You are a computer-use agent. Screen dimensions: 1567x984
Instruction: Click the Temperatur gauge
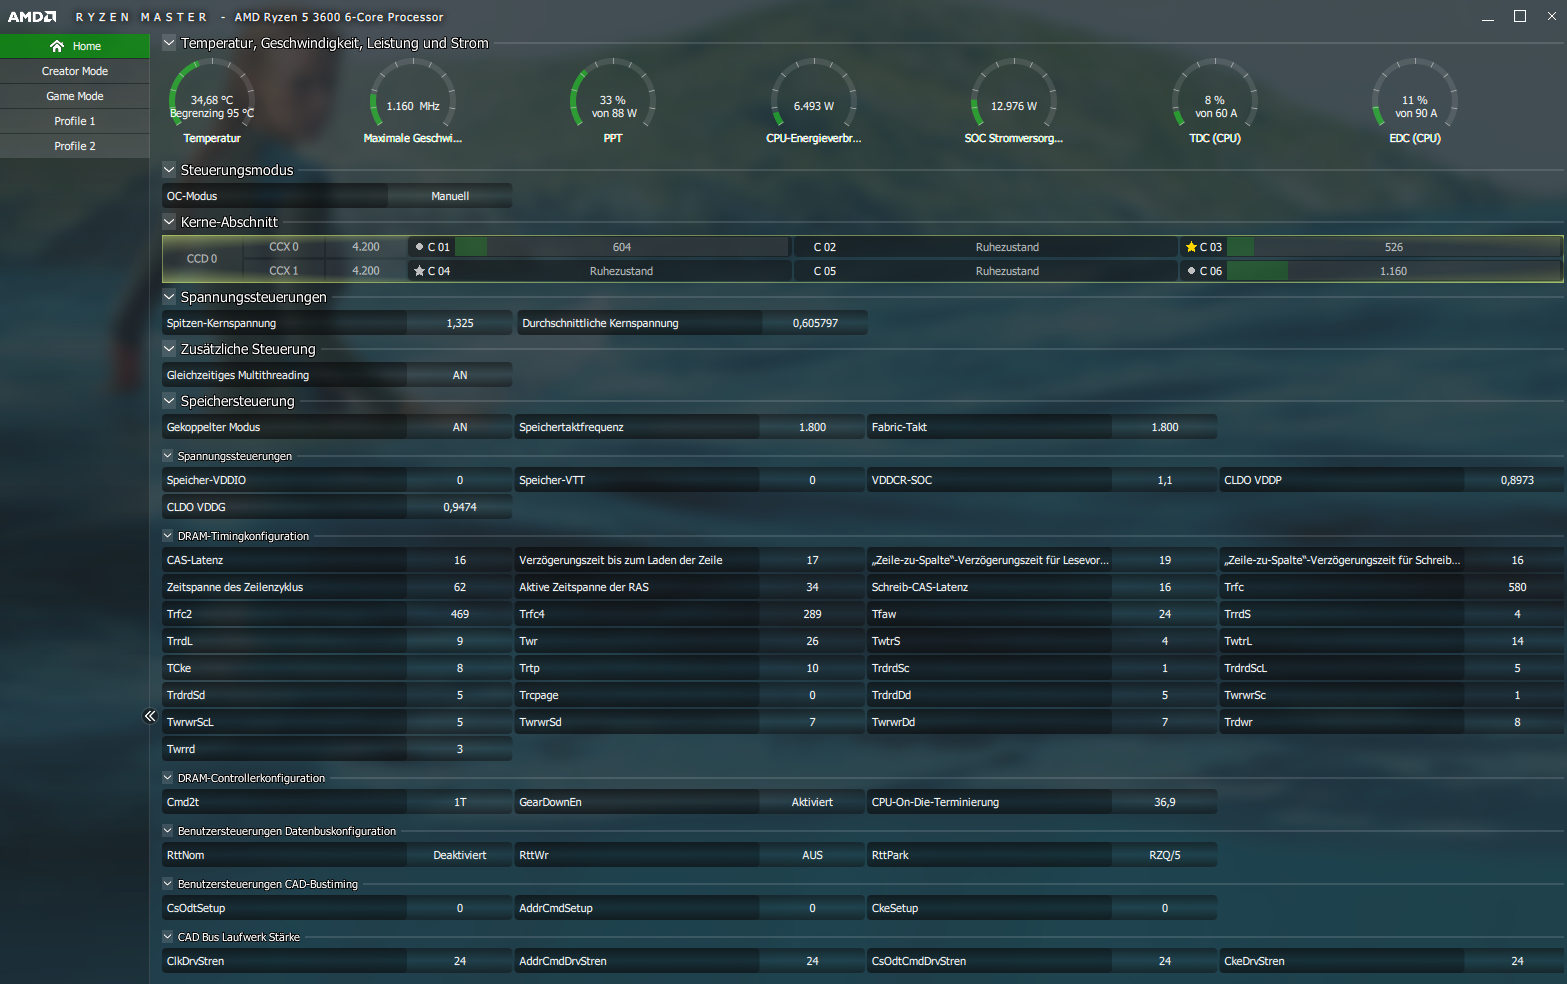[x=212, y=101]
